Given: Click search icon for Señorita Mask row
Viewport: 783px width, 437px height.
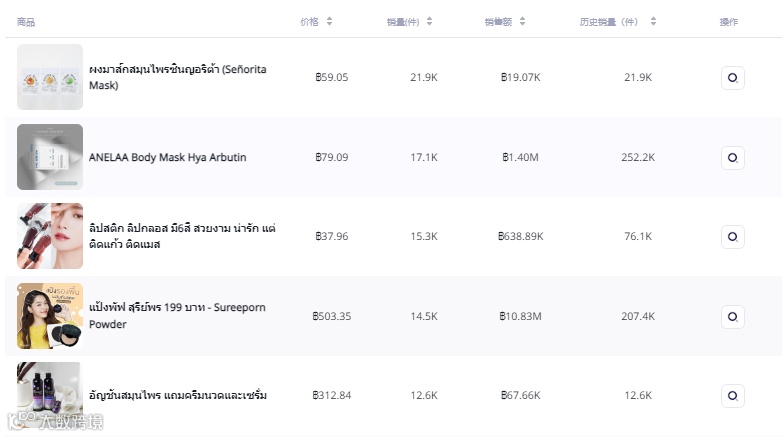Looking at the screenshot, I should 732,78.
